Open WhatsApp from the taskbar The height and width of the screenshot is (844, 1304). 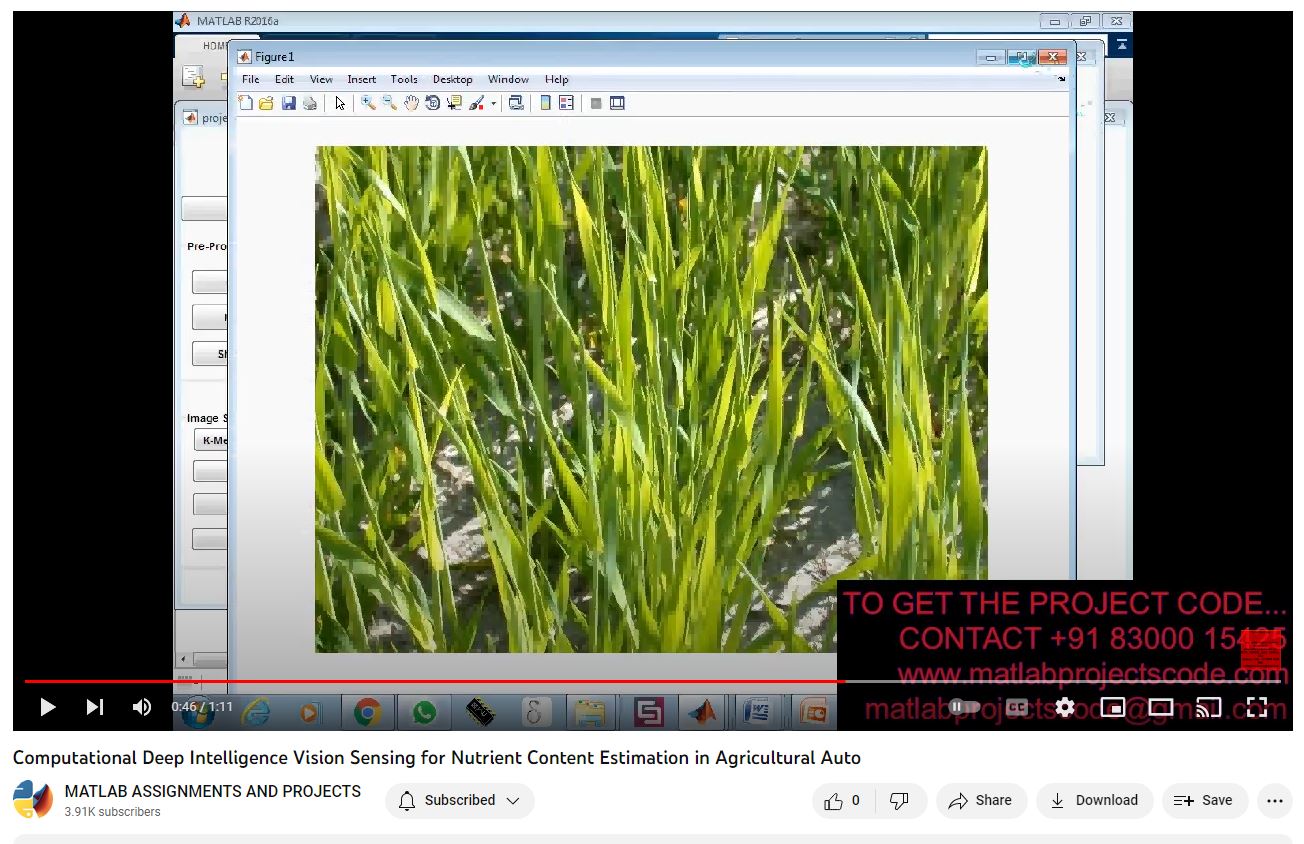coord(424,712)
